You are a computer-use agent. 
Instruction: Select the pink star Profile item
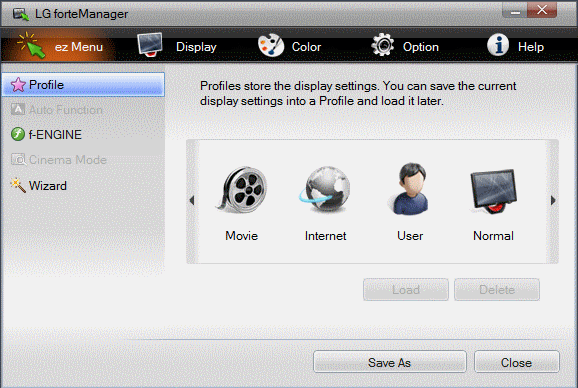[x=83, y=85]
